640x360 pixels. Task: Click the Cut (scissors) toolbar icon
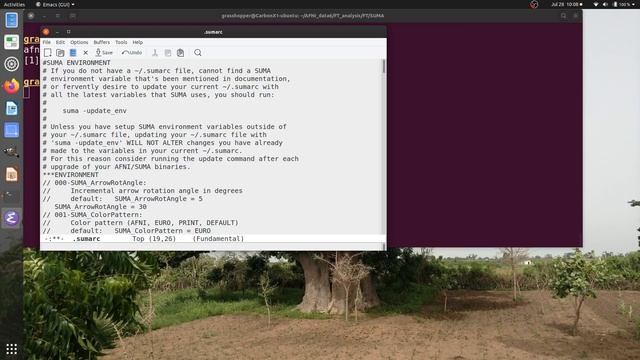point(155,53)
